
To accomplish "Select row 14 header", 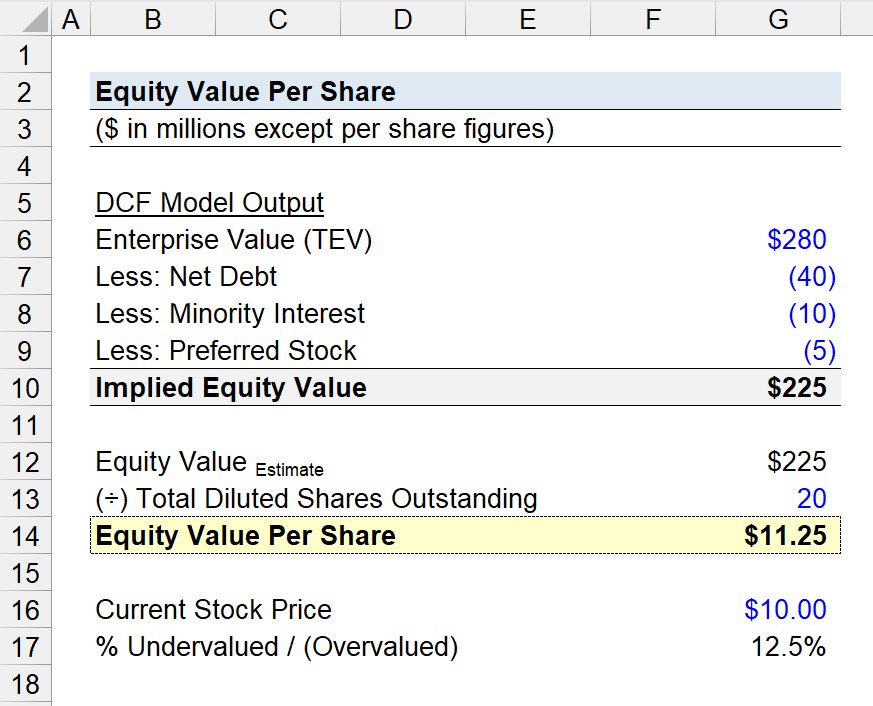I will point(26,536).
